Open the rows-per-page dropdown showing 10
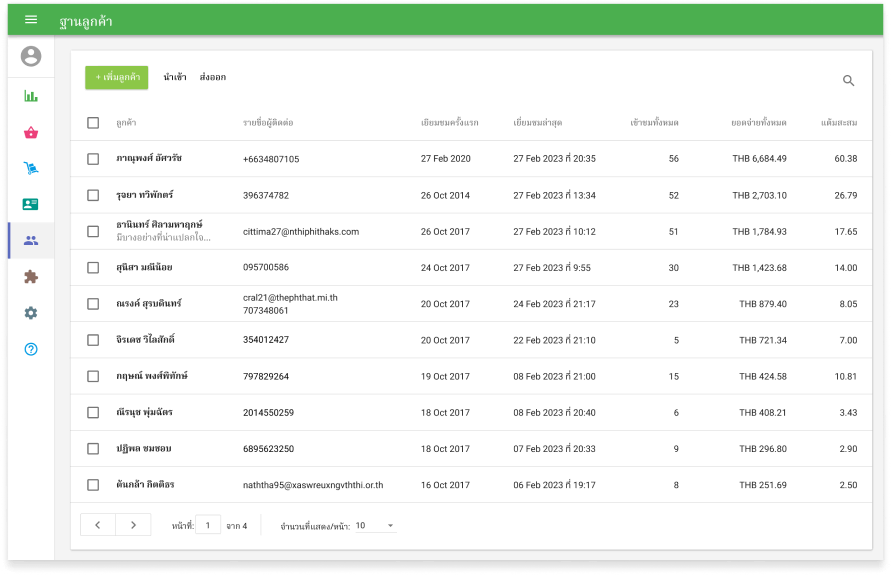Viewport: 891px width, 576px height. click(x=375, y=525)
